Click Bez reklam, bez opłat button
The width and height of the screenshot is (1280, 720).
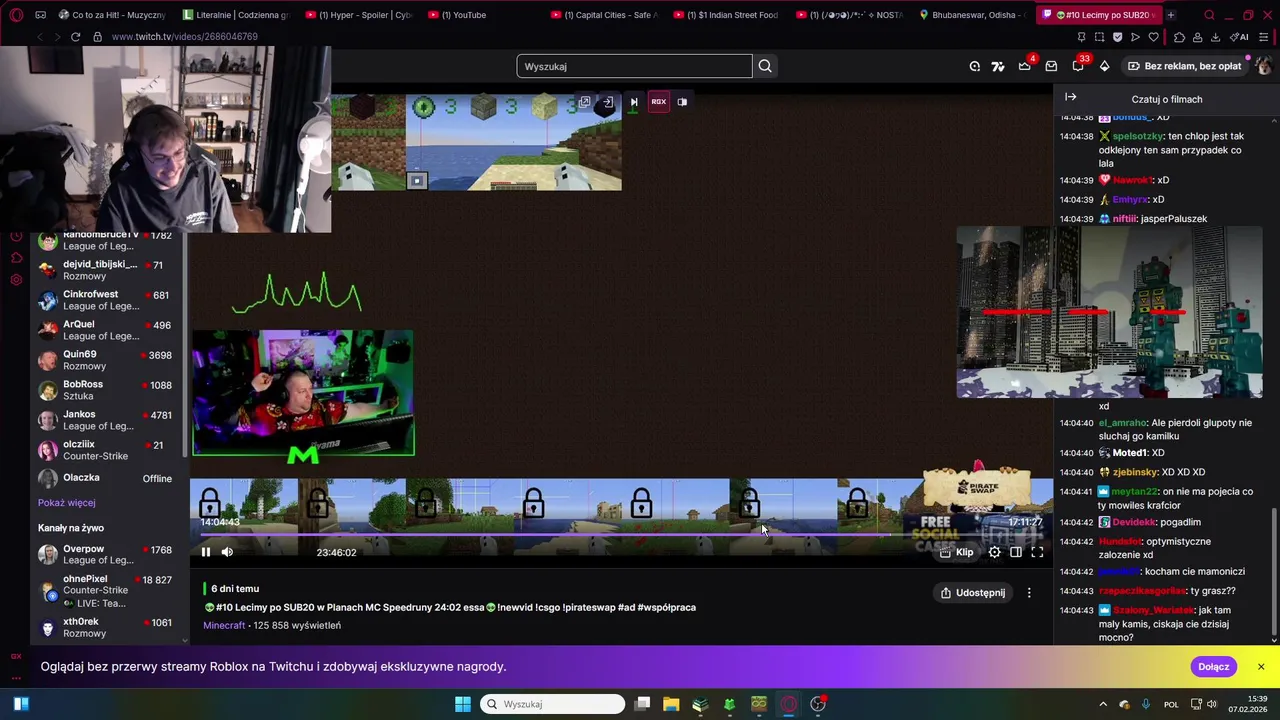(1185, 66)
